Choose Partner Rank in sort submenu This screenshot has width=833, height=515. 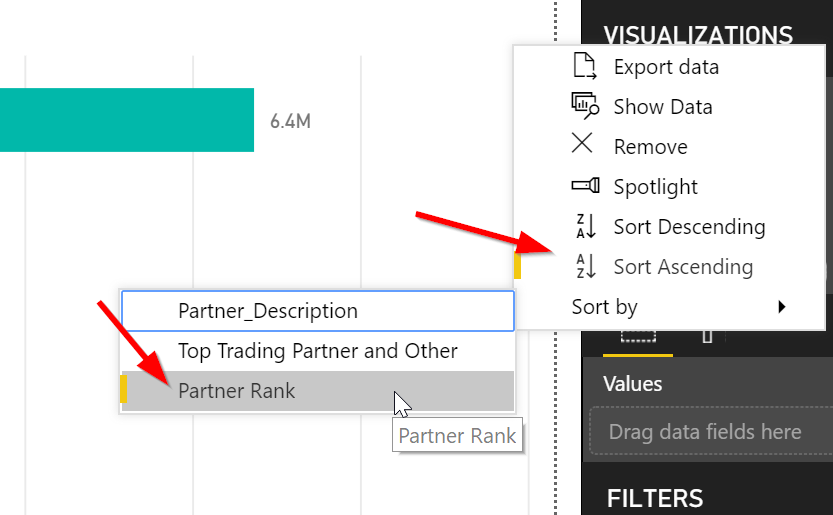click(x=237, y=391)
